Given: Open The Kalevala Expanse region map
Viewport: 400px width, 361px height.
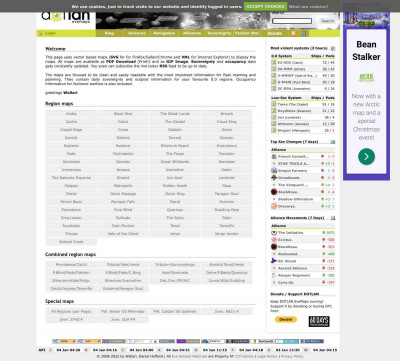Looking at the screenshot, I should coord(71,178).
